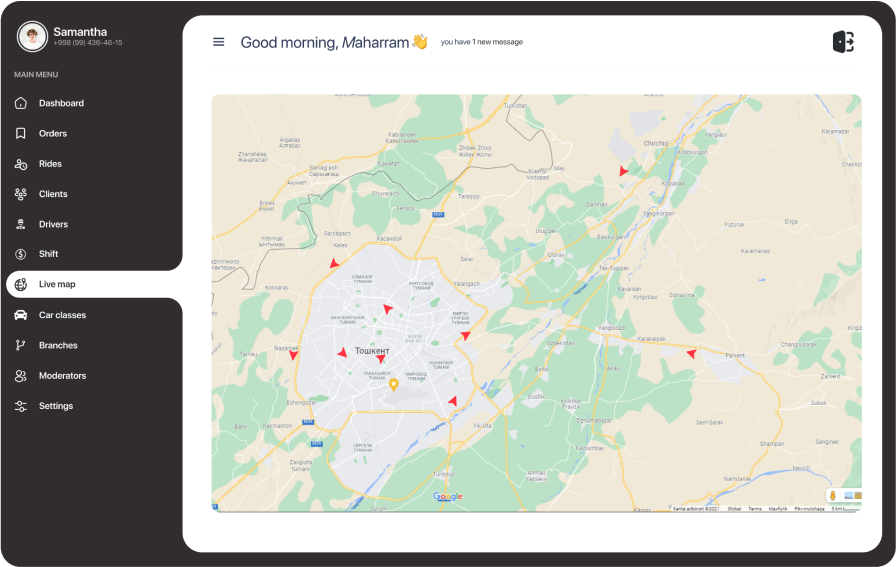This screenshot has height=567, width=896.
Task: Open the hamburger menu in the header
Action: 218,42
